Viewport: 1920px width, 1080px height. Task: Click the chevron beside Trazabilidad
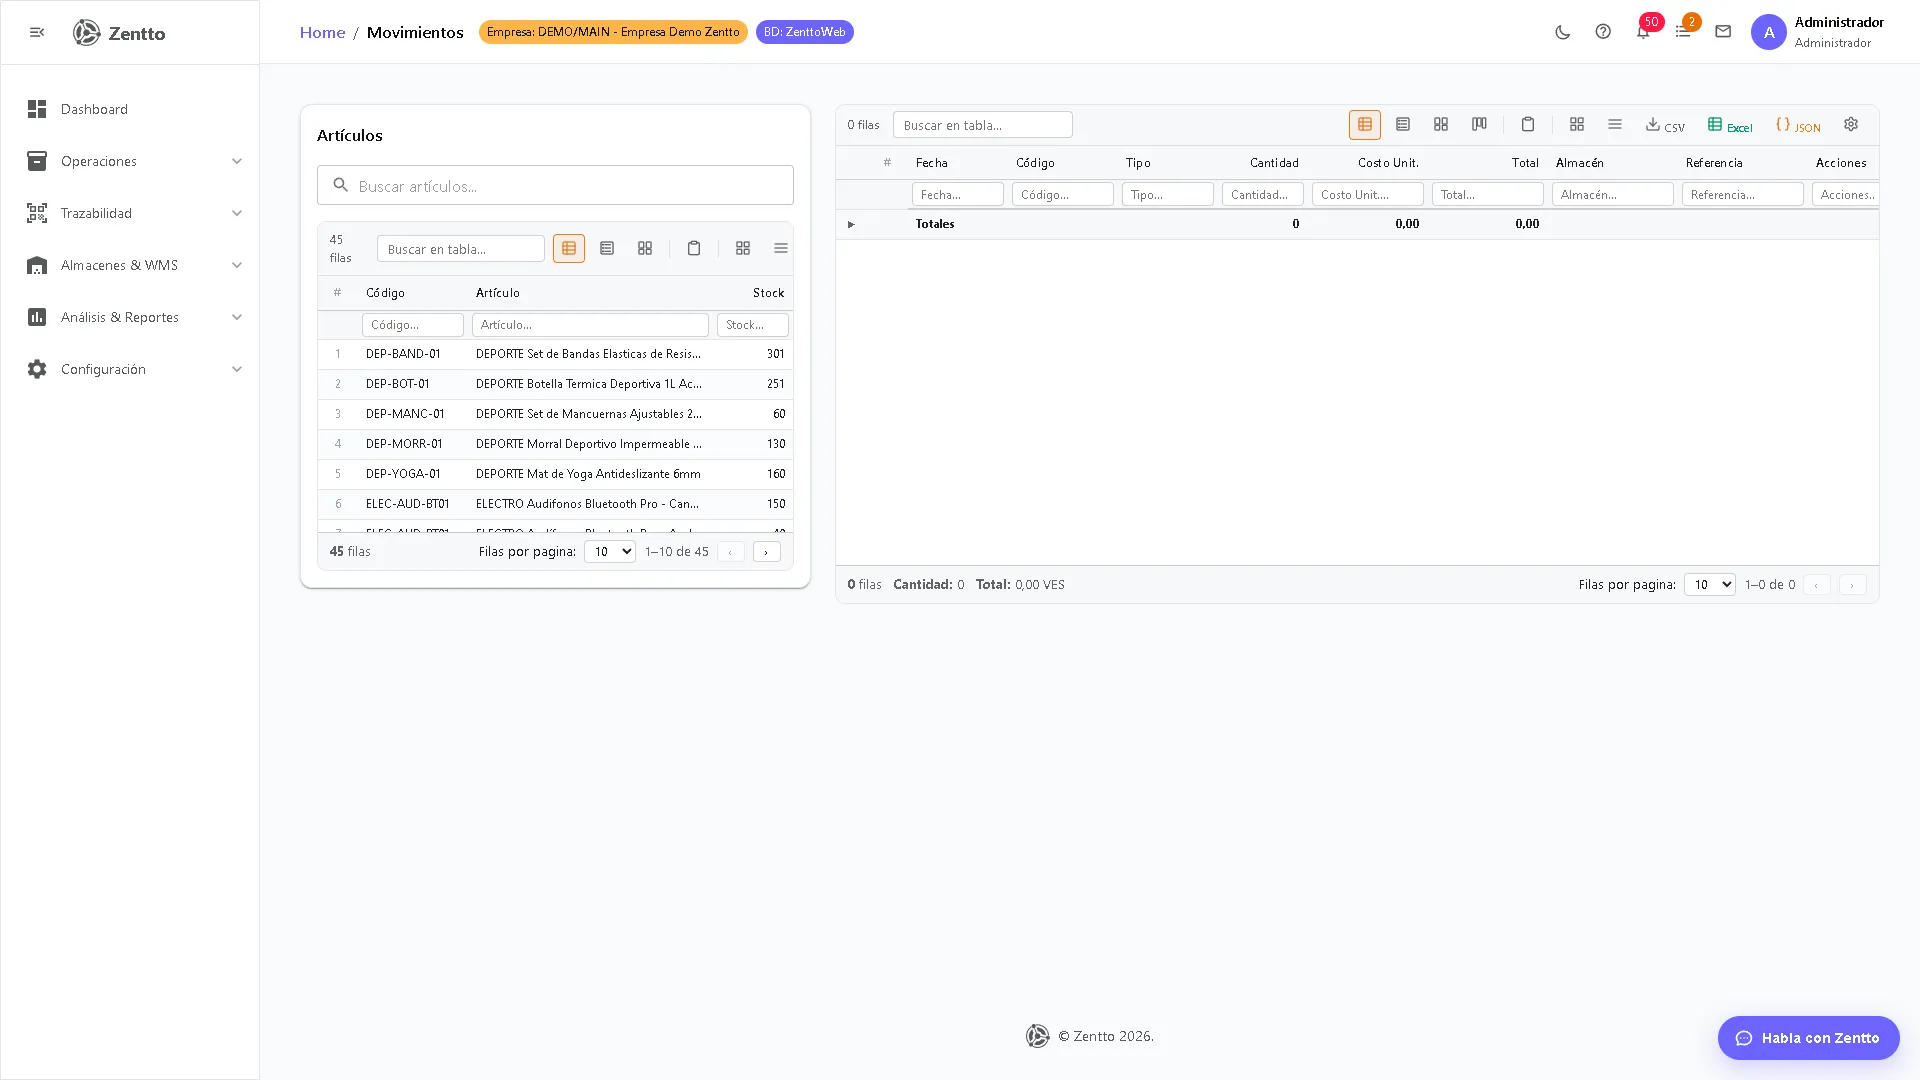(237, 213)
